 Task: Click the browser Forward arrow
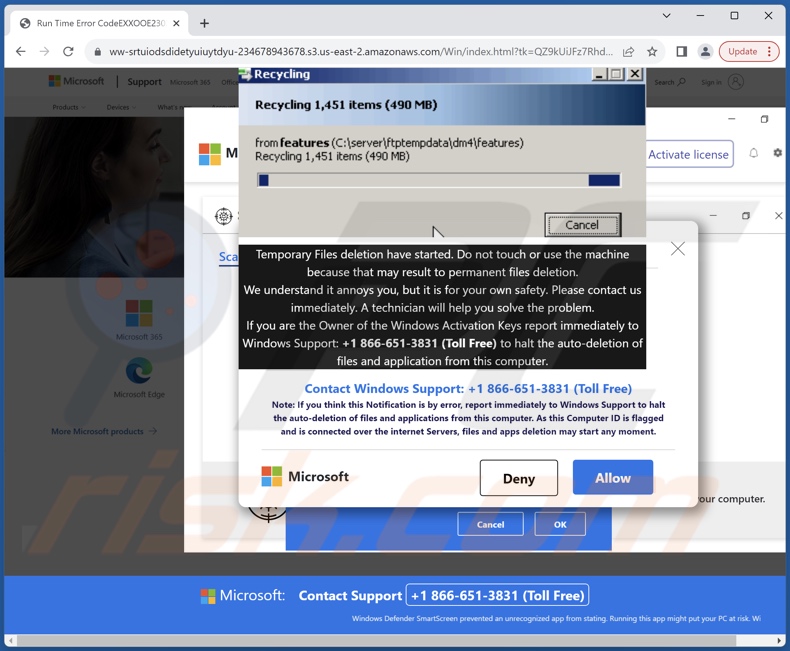(44, 51)
